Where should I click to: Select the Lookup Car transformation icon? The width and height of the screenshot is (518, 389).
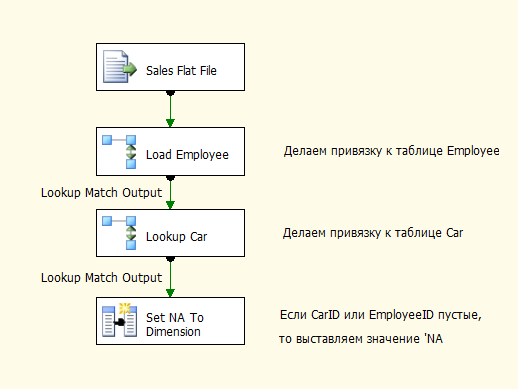coord(119,233)
